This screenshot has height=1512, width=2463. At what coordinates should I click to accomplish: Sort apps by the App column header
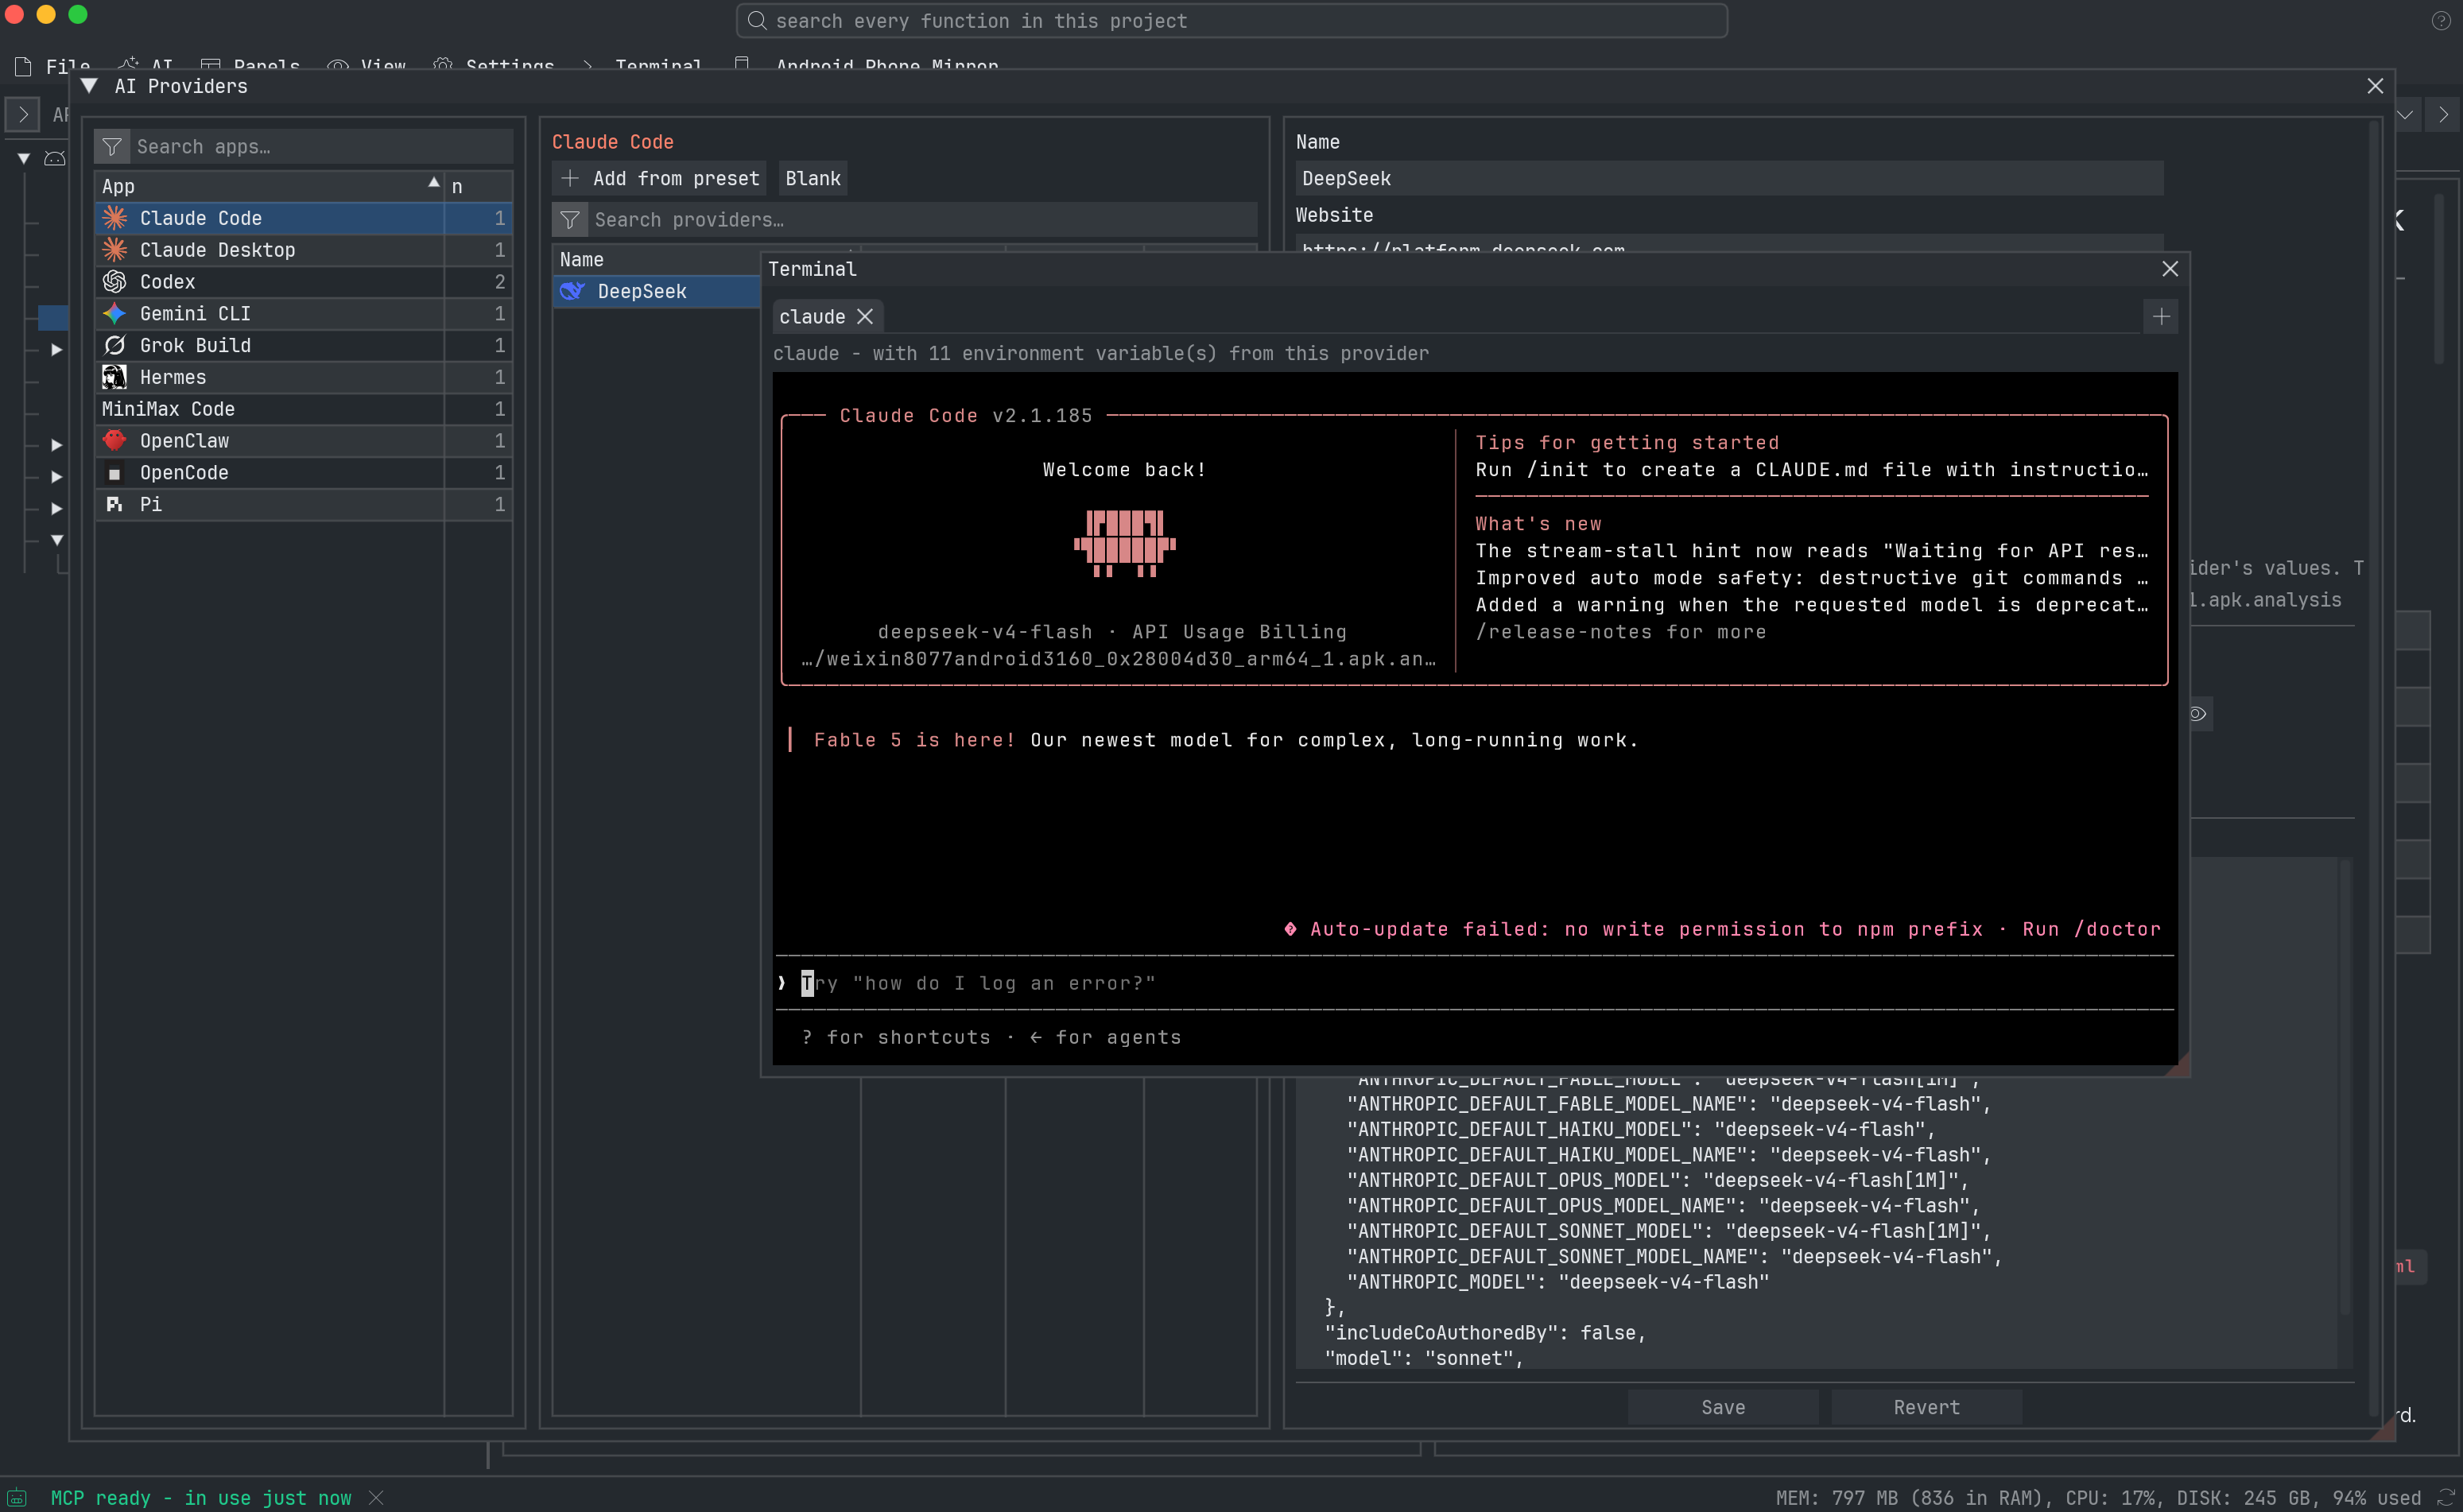(269, 187)
